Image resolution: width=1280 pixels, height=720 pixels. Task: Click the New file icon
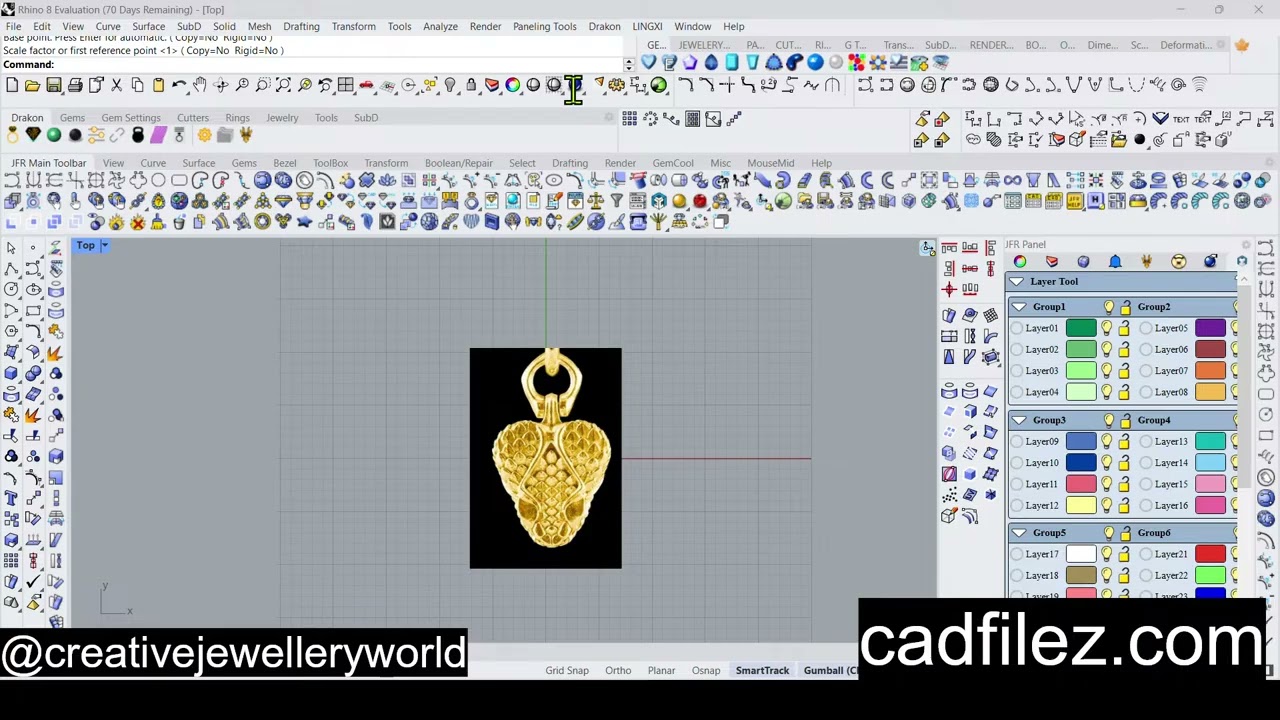[11, 85]
